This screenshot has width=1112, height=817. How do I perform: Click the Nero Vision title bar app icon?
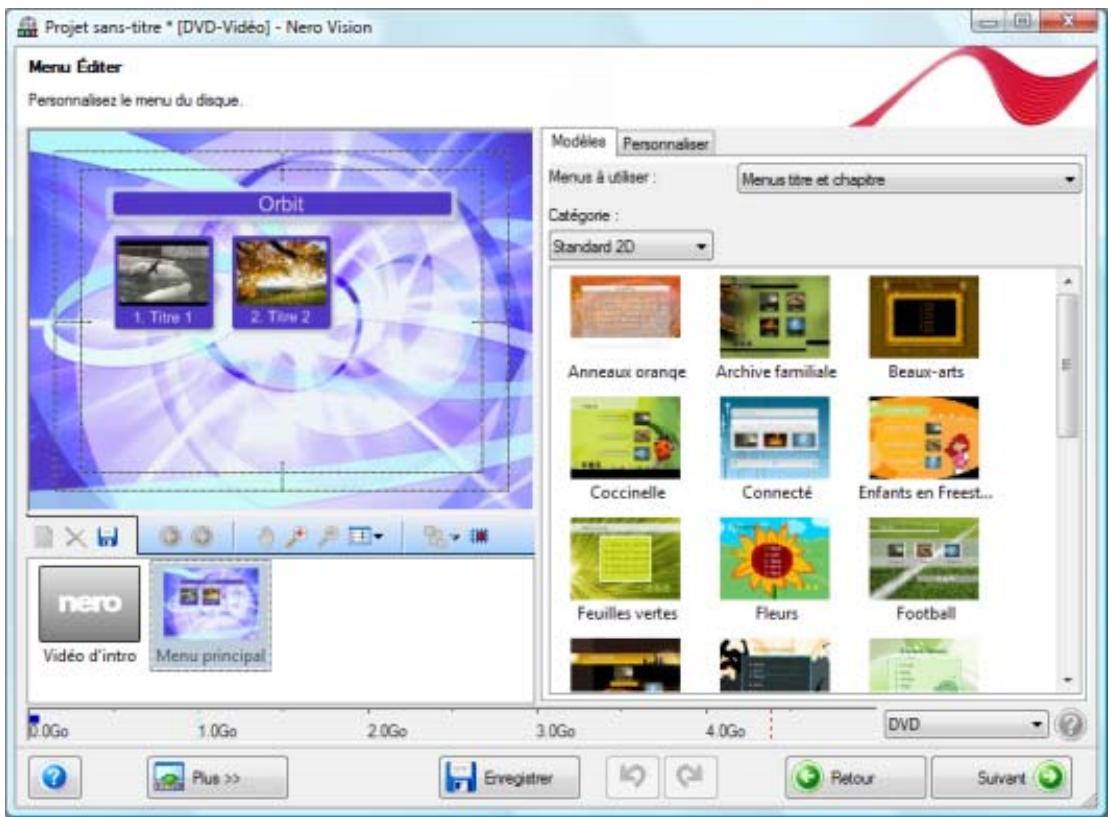pos(28,26)
